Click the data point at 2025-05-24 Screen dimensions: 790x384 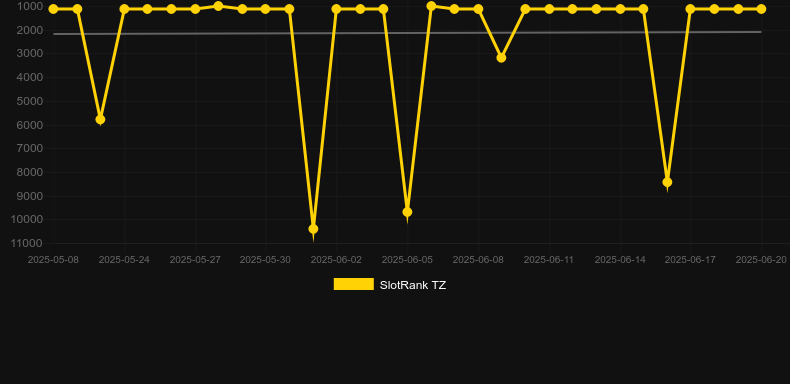tap(124, 9)
